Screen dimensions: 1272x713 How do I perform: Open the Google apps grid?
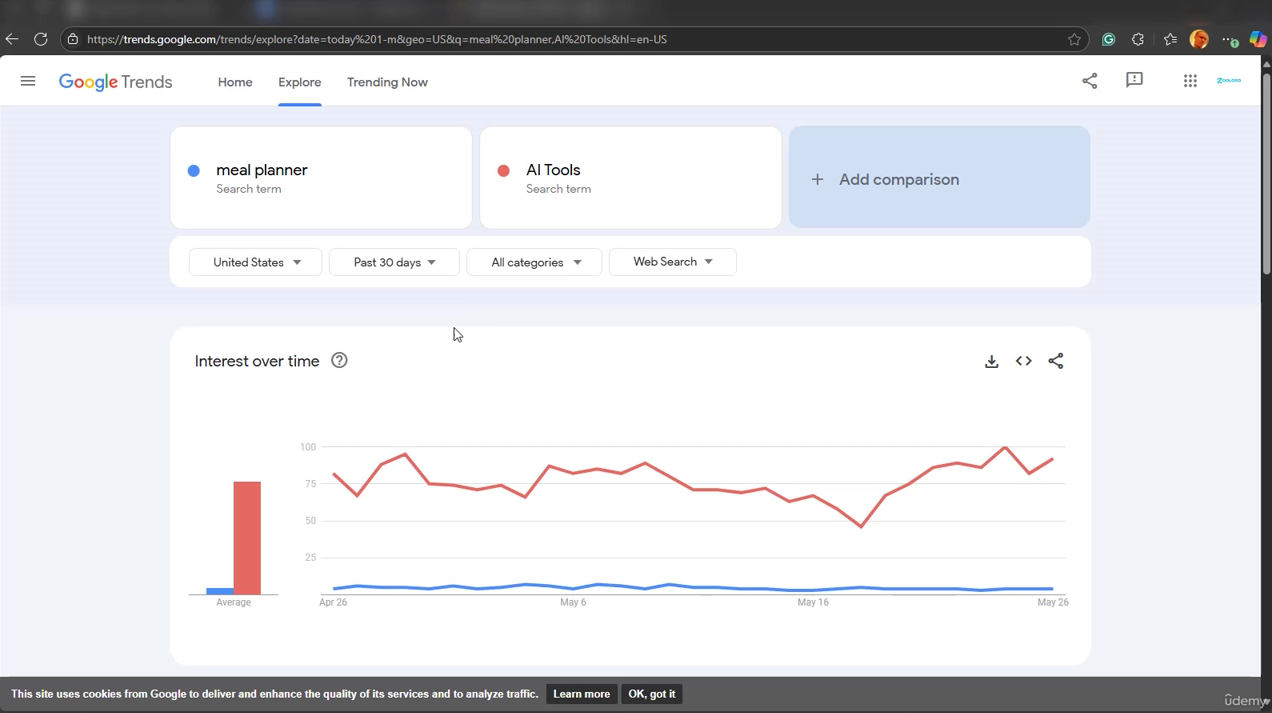click(x=1190, y=81)
